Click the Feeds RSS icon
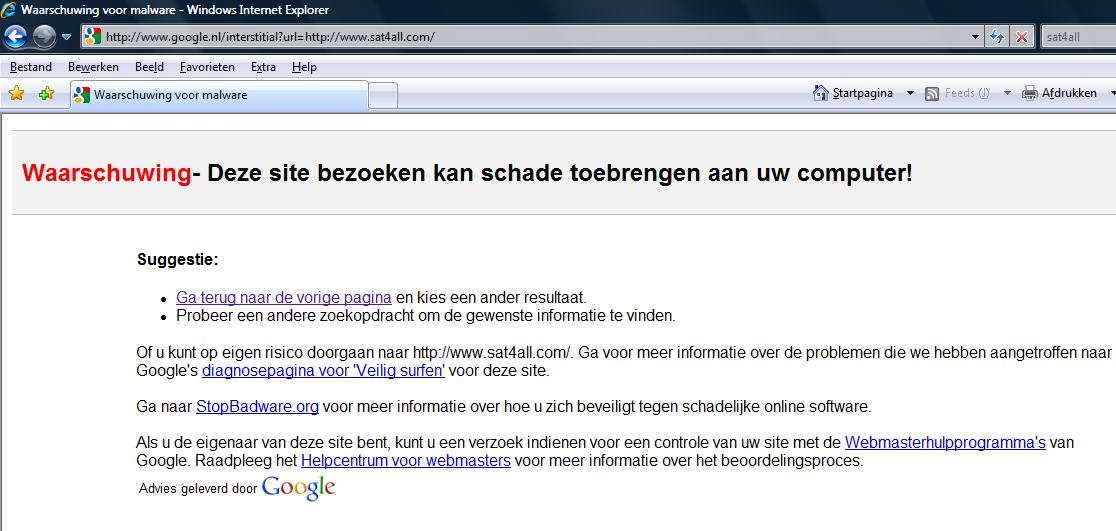Viewport: 1116px width, 531px height. point(932,93)
